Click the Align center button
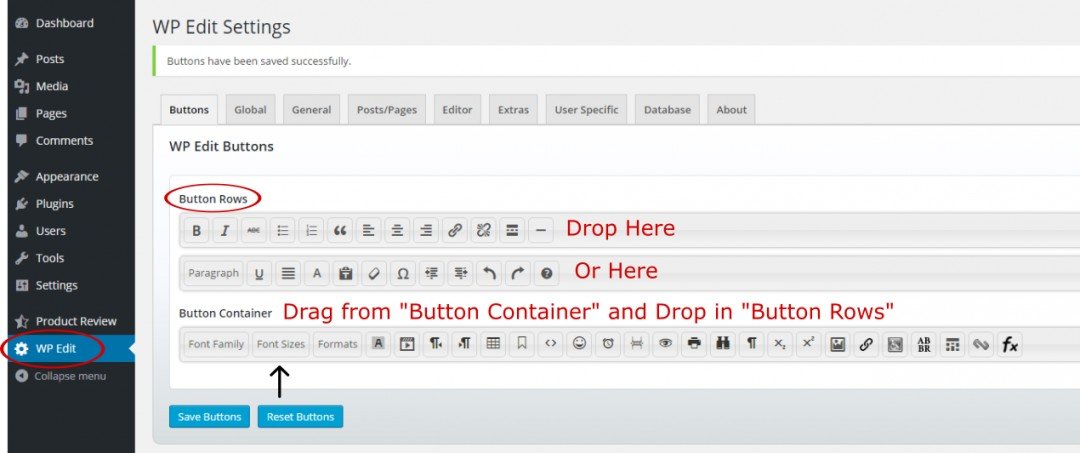The image size is (1080, 453). click(x=397, y=231)
